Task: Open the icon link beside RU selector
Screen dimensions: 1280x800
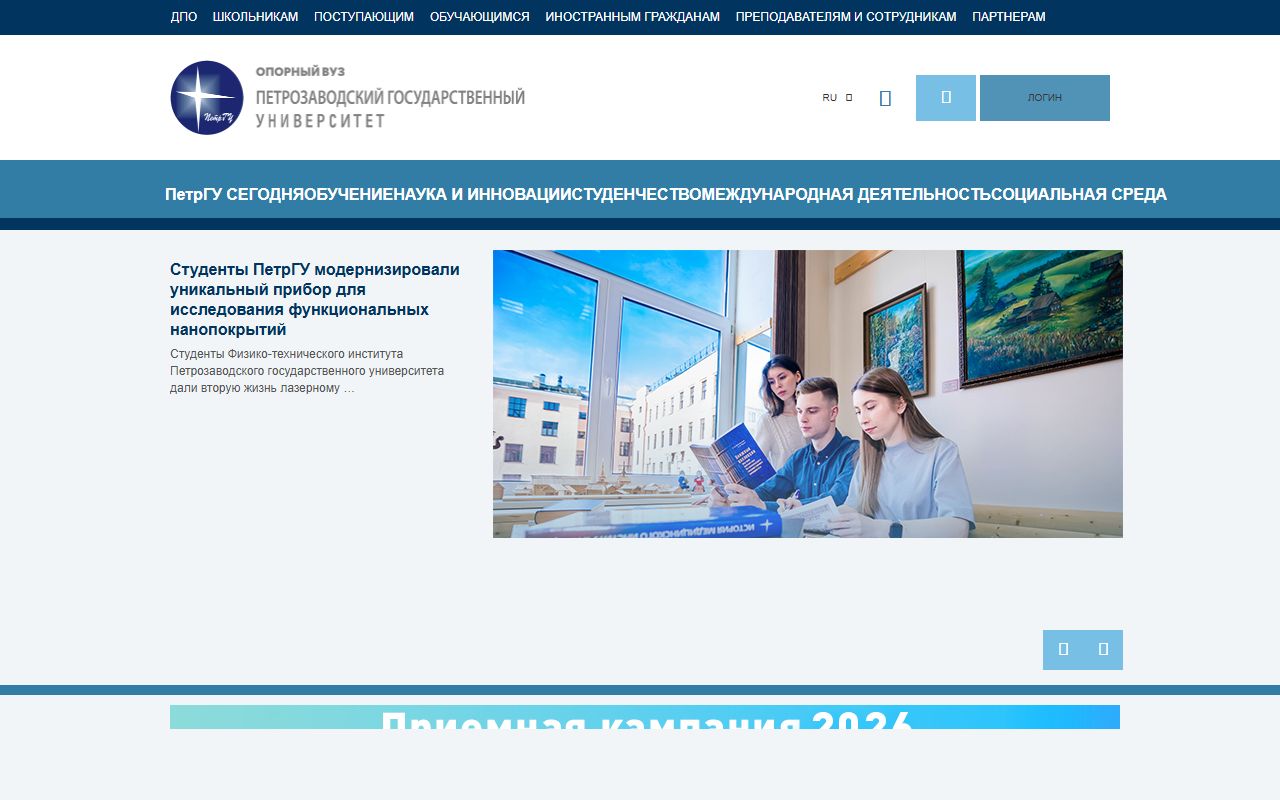Action: coord(885,98)
